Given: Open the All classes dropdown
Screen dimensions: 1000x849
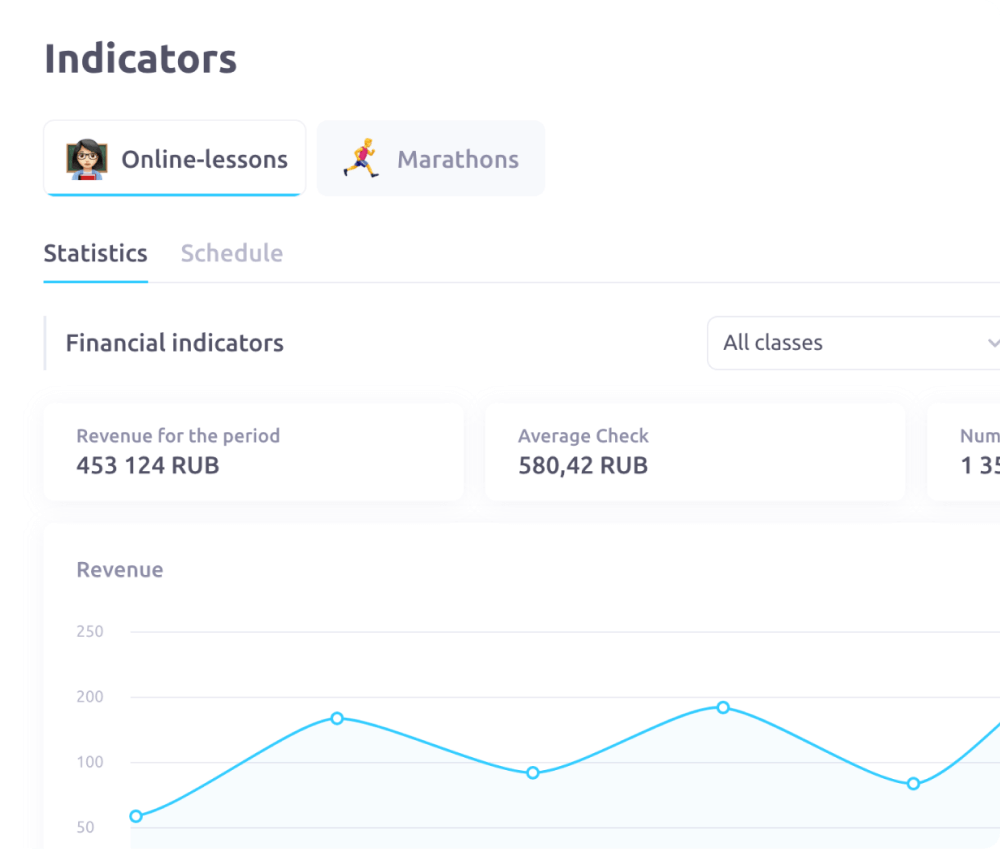Looking at the screenshot, I should pyautogui.click(x=853, y=343).
